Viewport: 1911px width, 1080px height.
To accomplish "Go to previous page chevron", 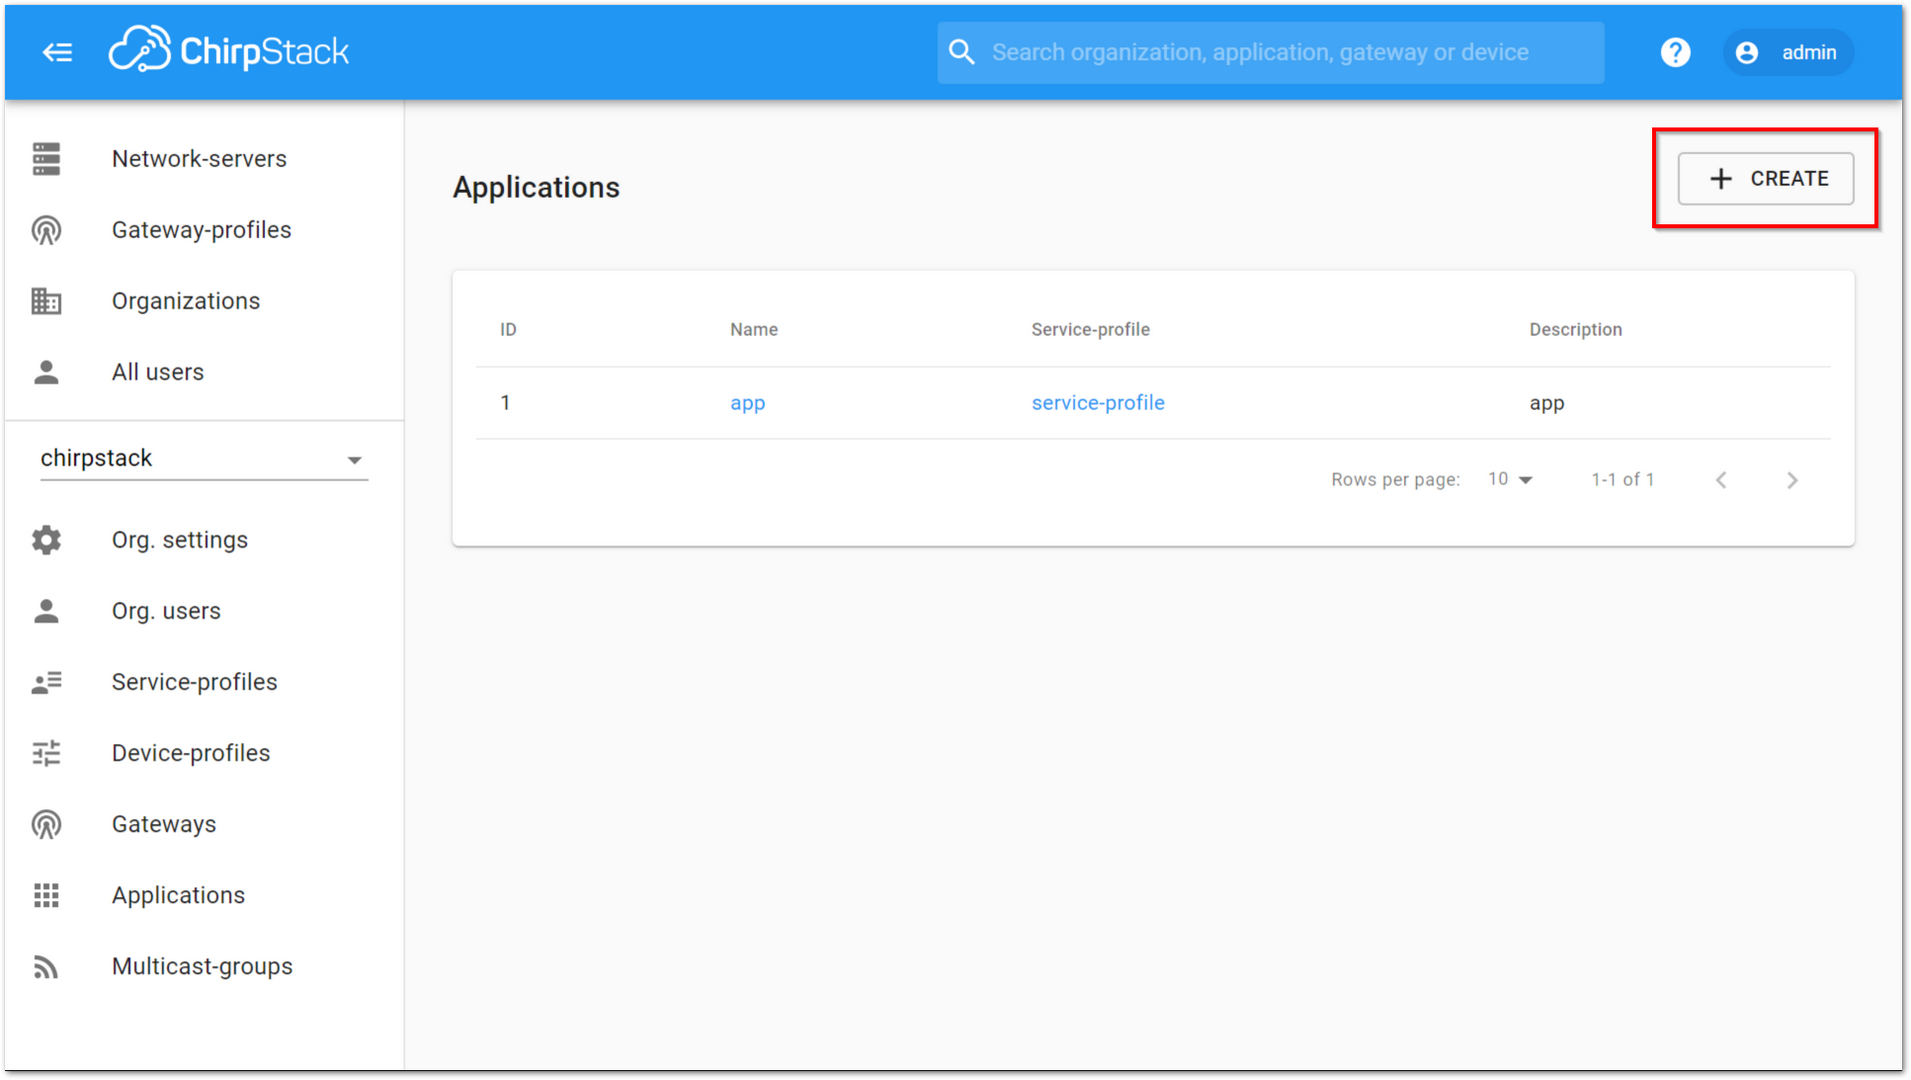I will [1720, 480].
